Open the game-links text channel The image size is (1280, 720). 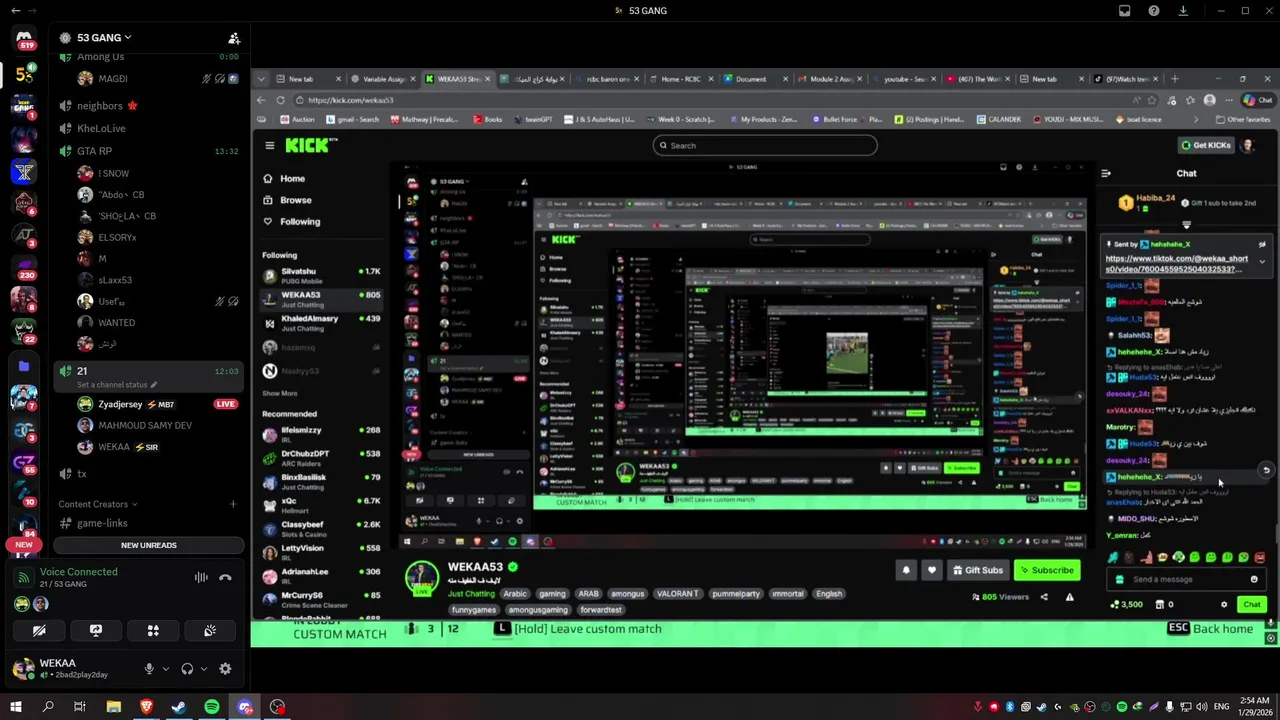click(x=148, y=523)
